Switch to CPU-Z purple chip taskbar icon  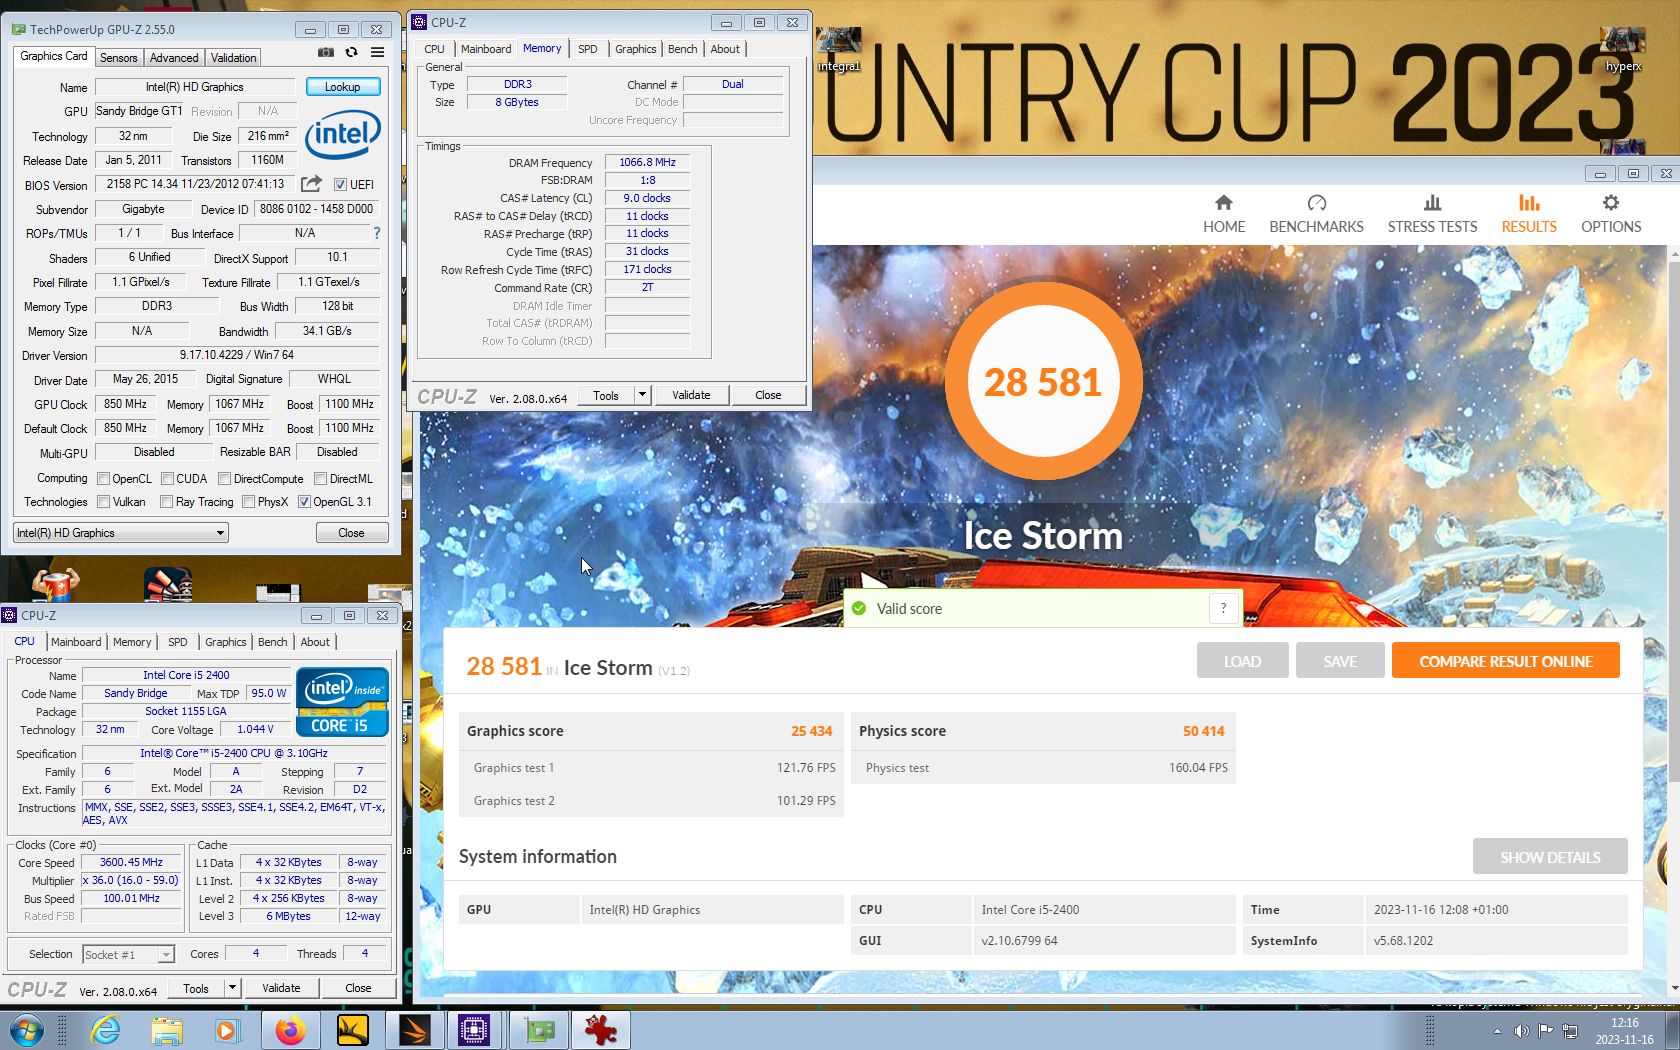tap(474, 1030)
